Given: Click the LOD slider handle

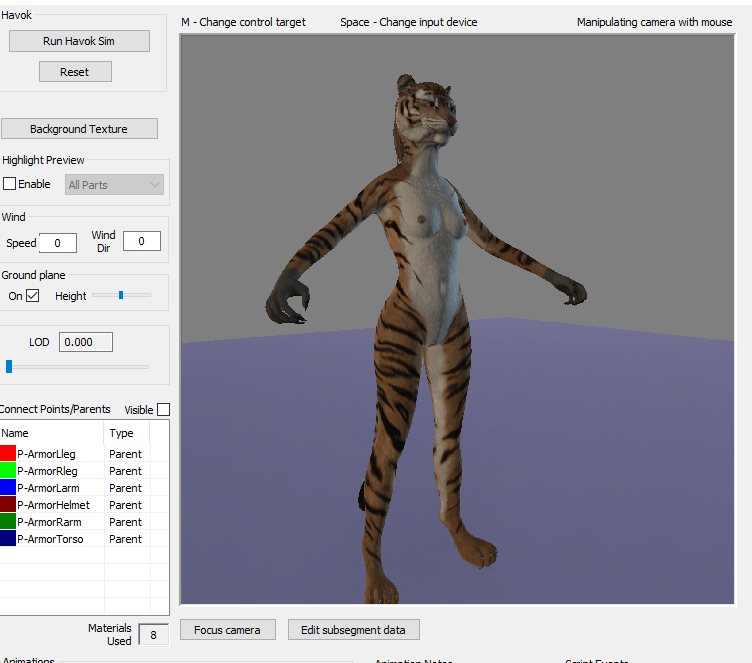Looking at the screenshot, I should (x=9, y=367).
